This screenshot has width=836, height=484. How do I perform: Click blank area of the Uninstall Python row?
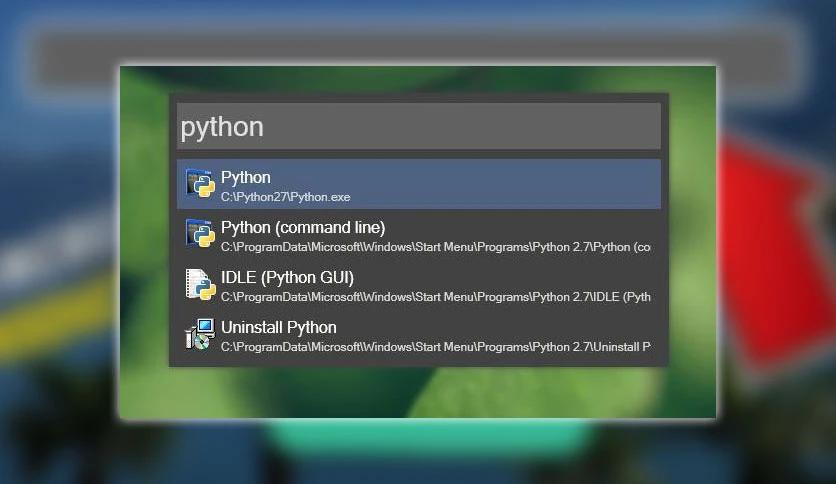496,328
